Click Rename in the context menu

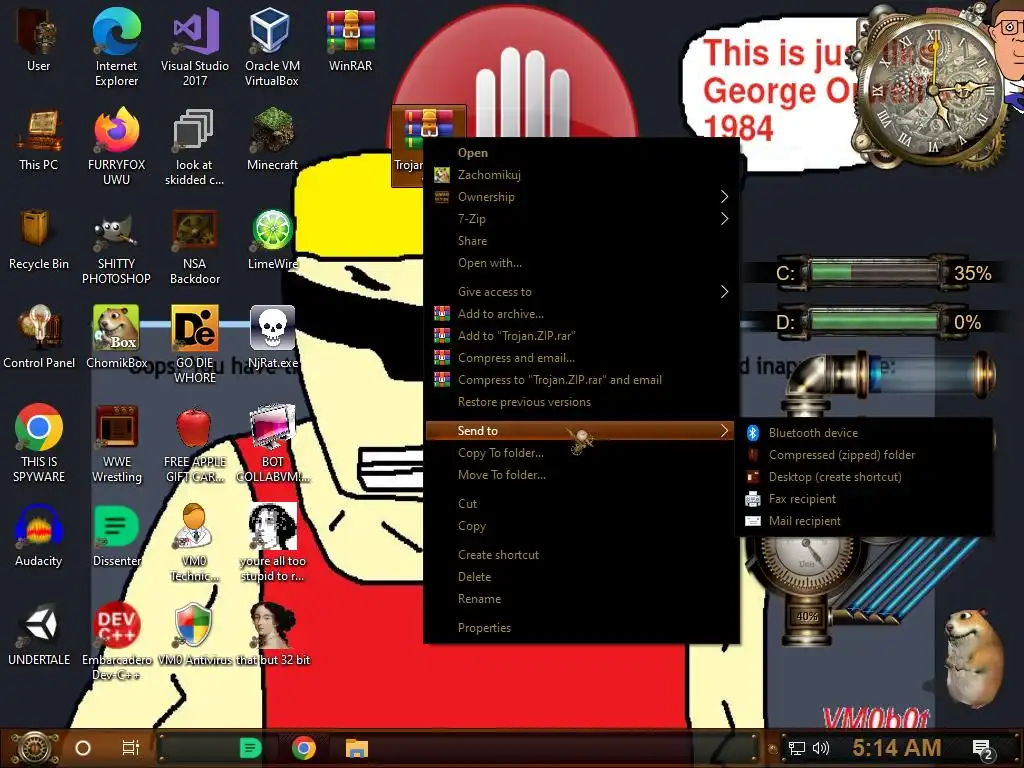coord(581,600)
